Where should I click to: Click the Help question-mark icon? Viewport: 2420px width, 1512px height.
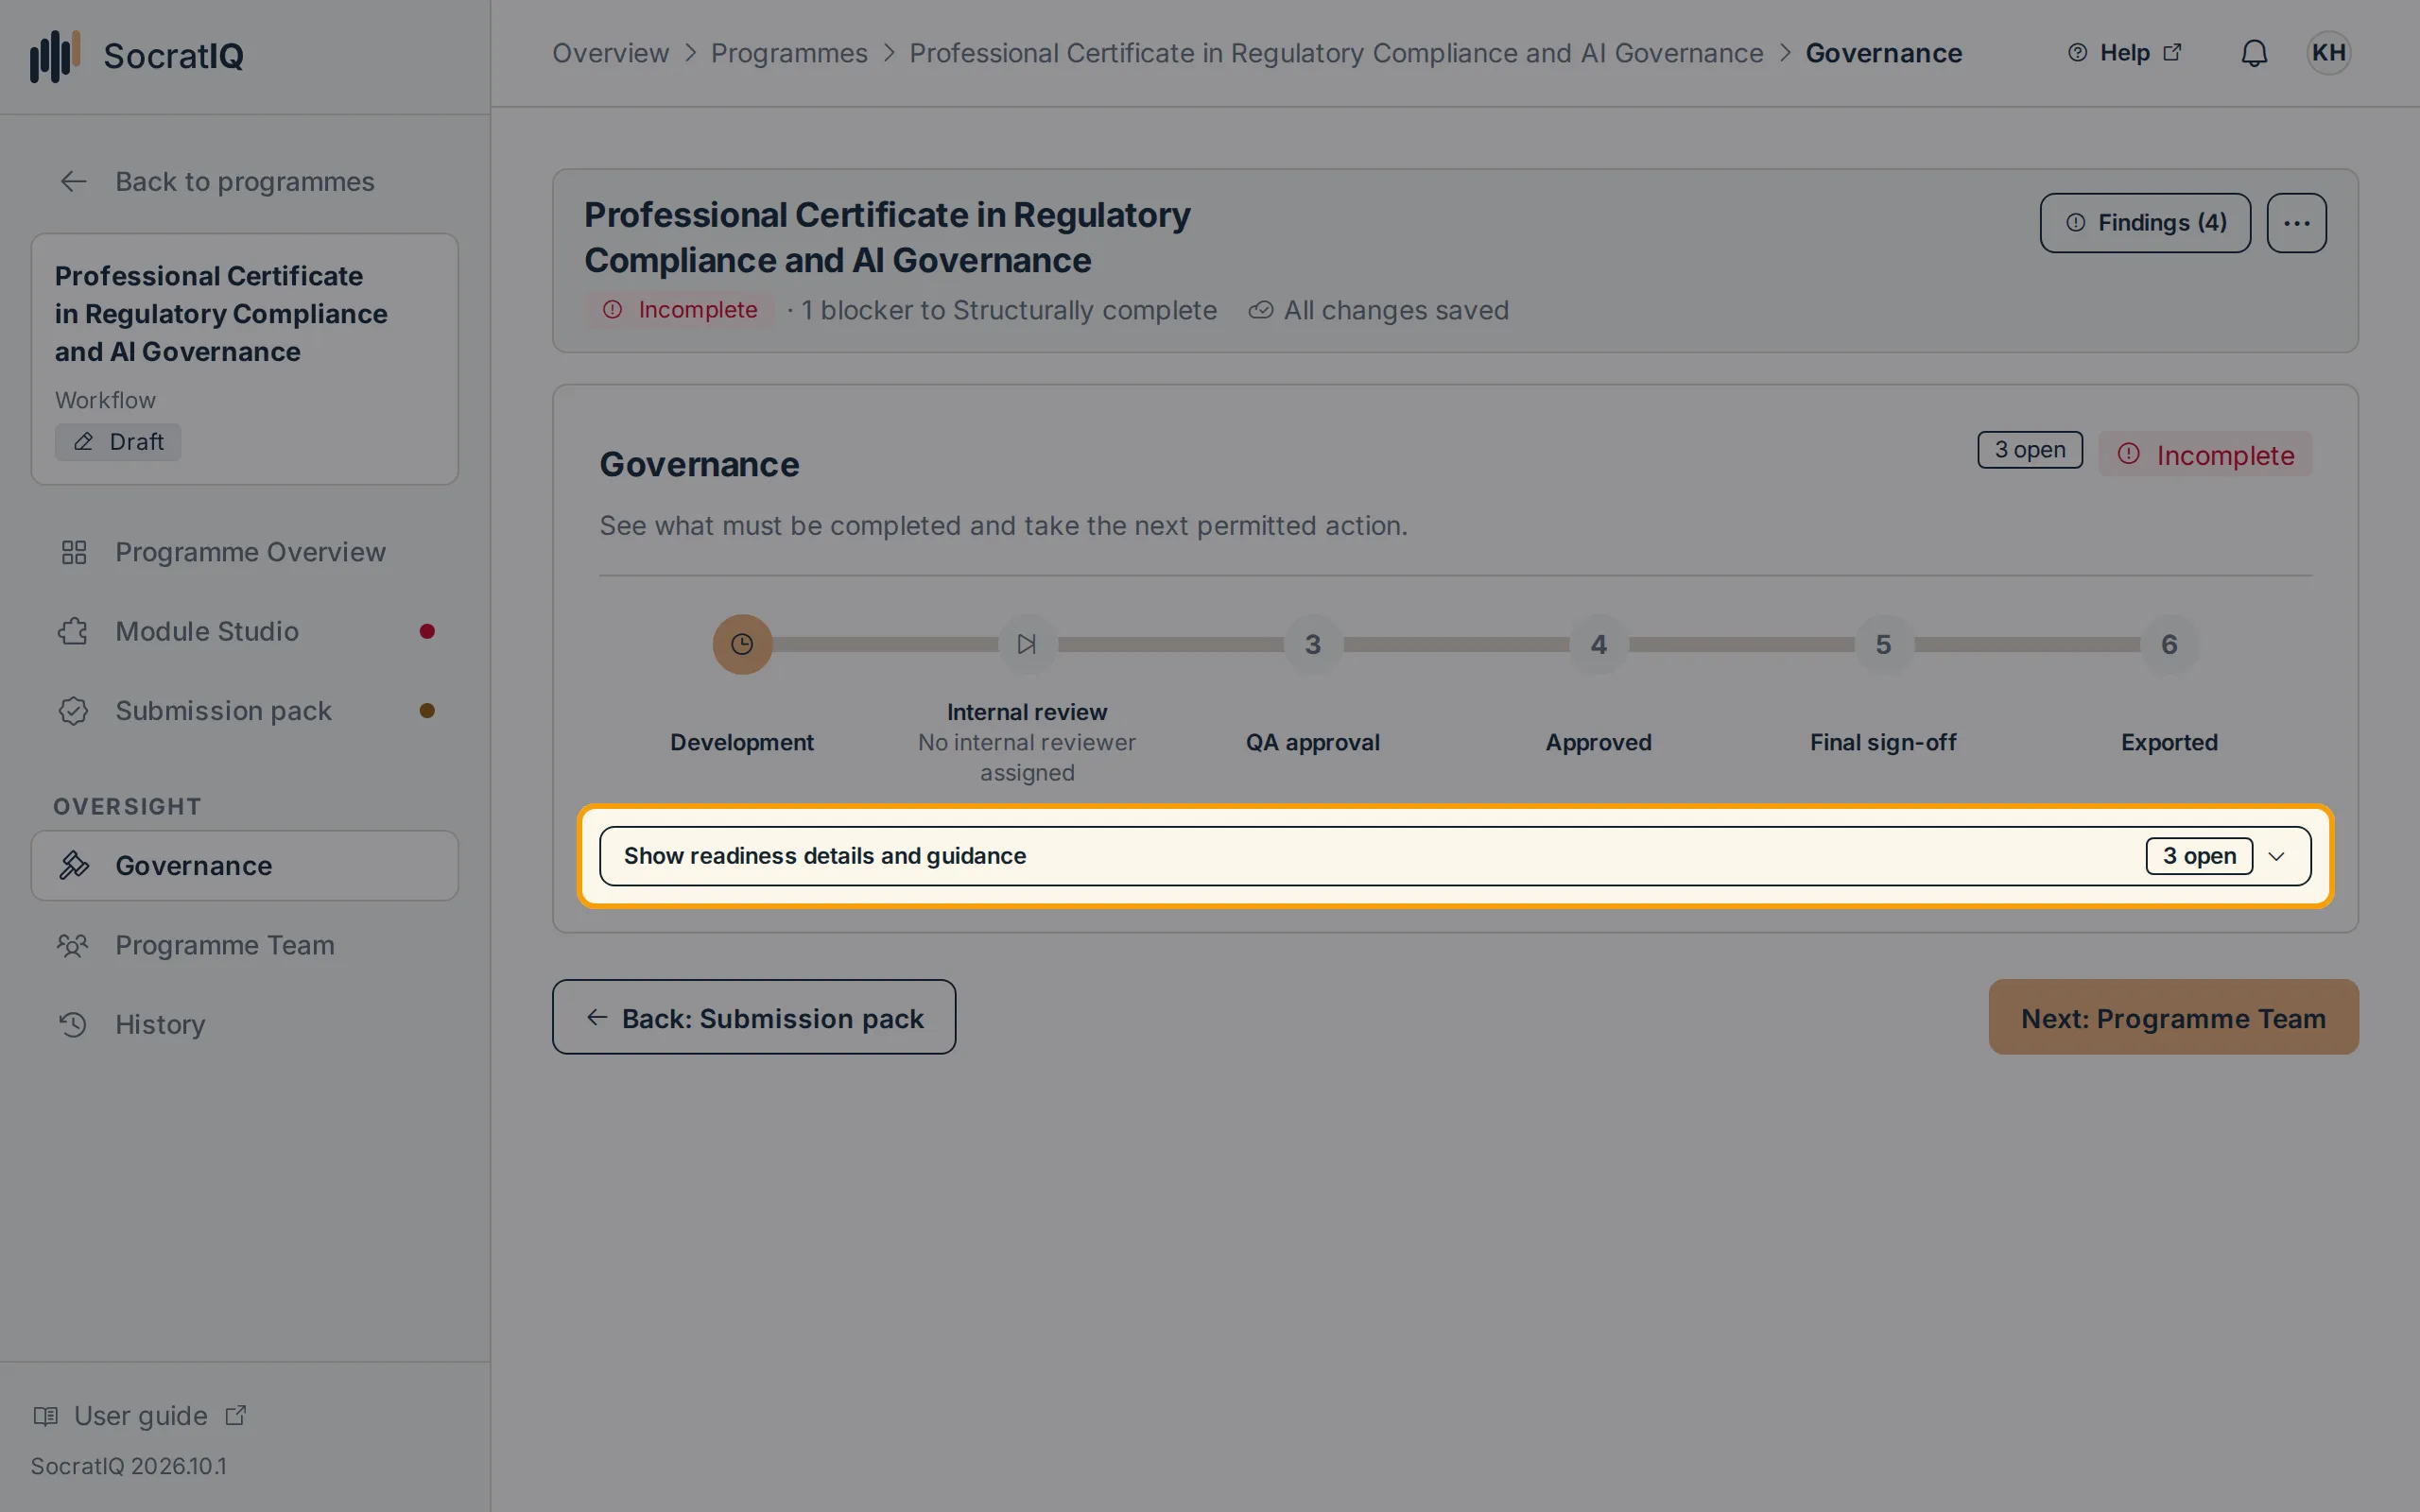tap(2077, 53)
